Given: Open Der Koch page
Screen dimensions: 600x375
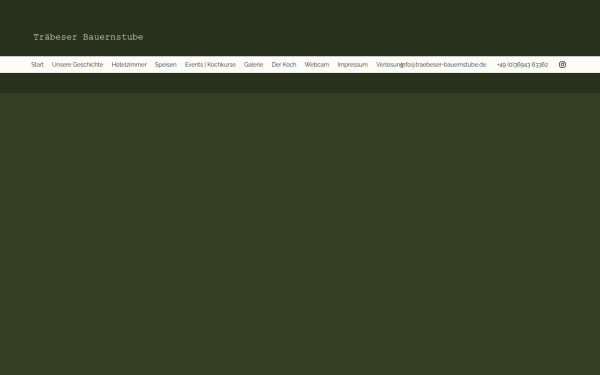Looking at the screenshot, I should [x=284, y=65].
